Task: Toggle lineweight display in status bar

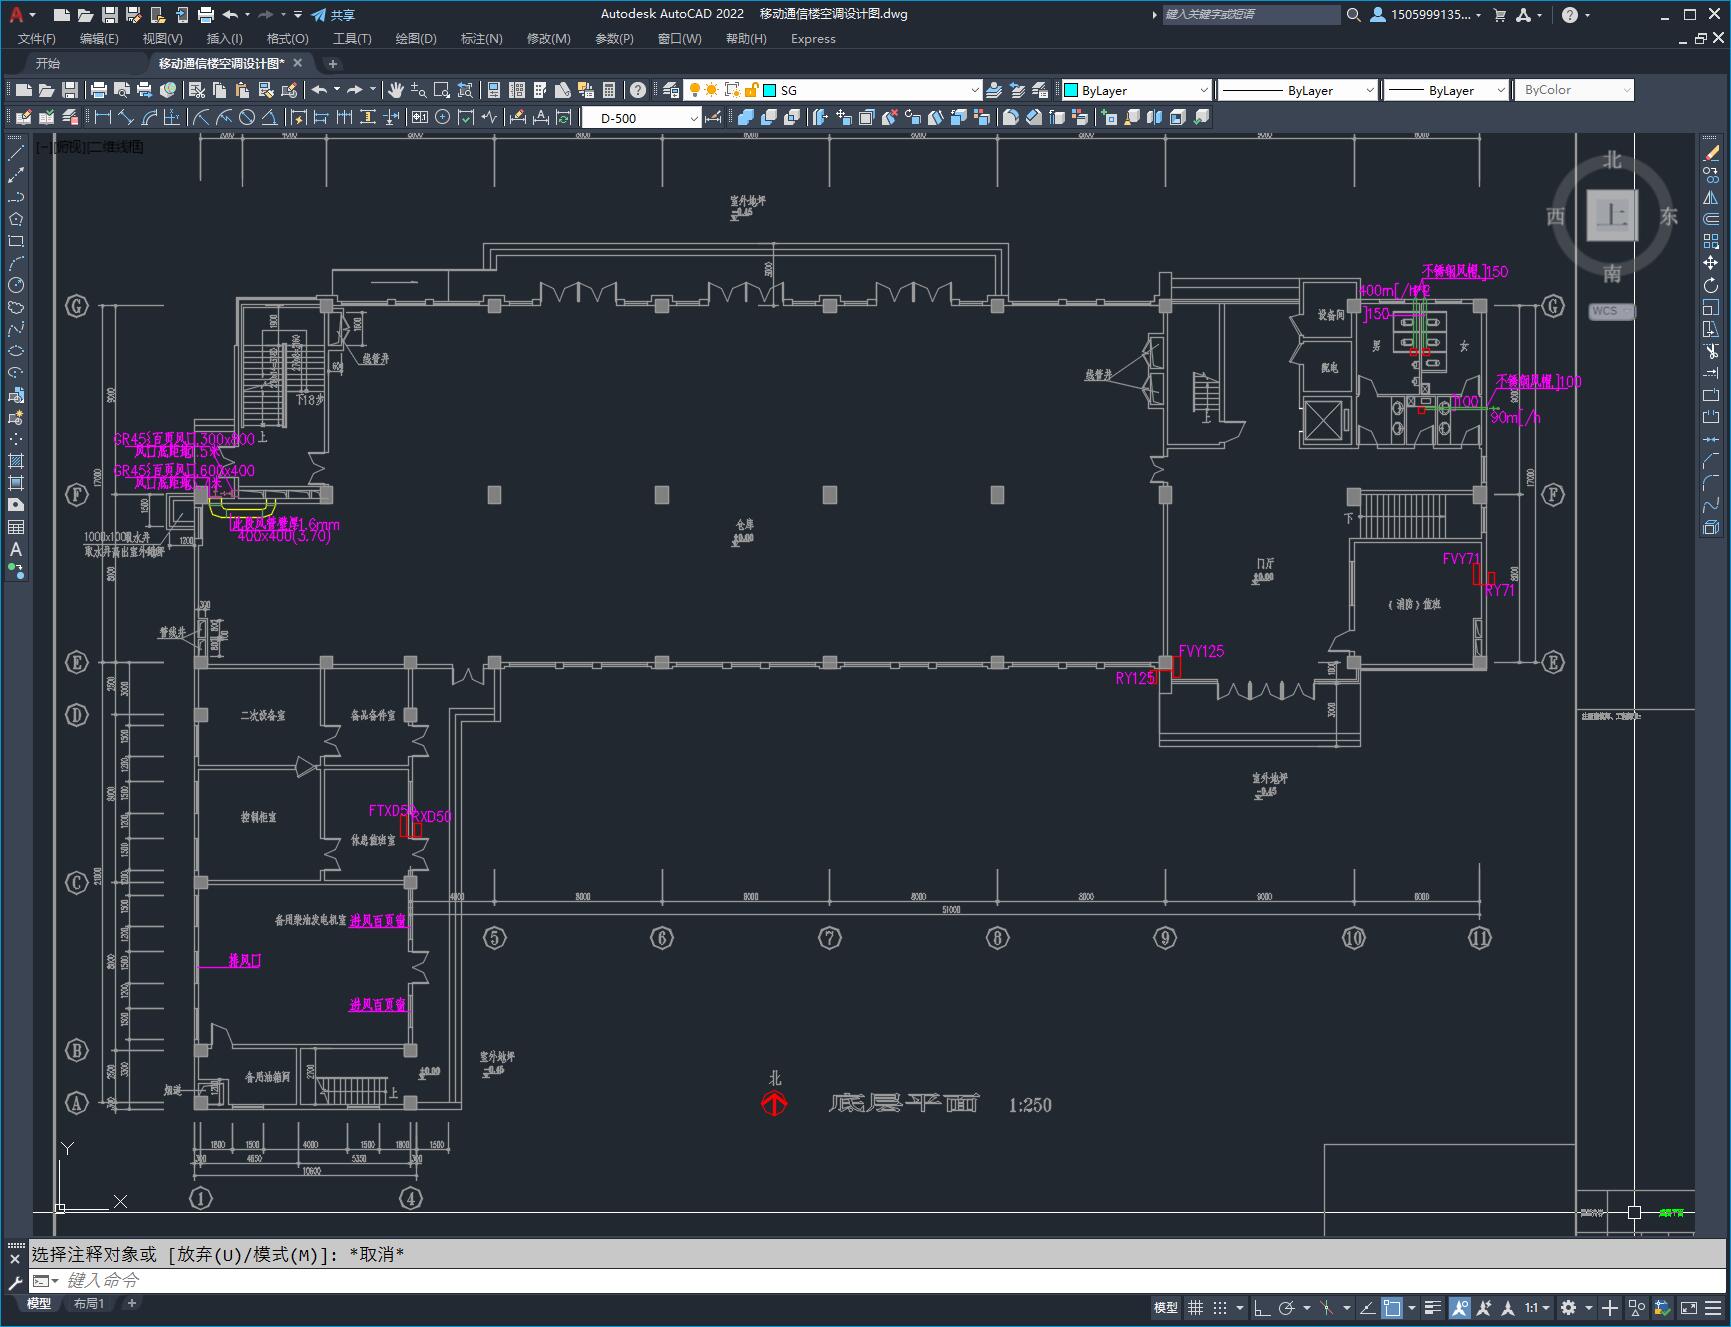Action: [x=1433, y=1307]
